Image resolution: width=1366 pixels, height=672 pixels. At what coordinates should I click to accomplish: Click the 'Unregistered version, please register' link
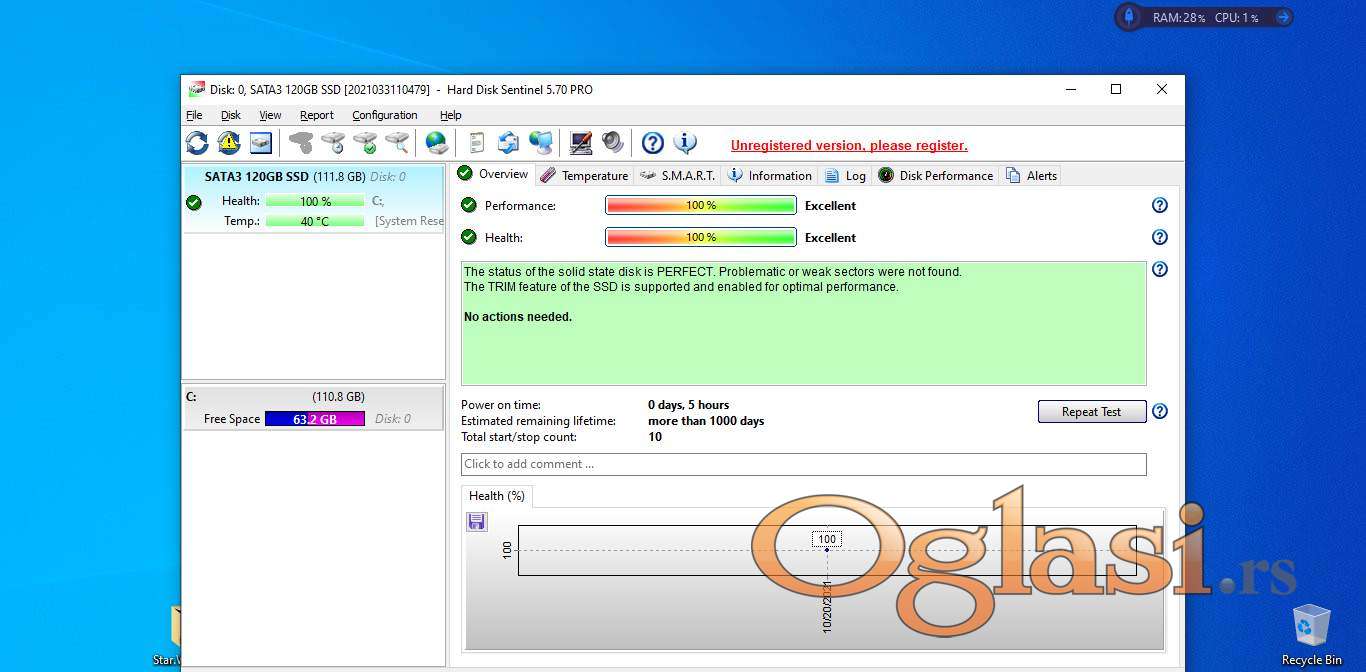(x=848, y=145)
